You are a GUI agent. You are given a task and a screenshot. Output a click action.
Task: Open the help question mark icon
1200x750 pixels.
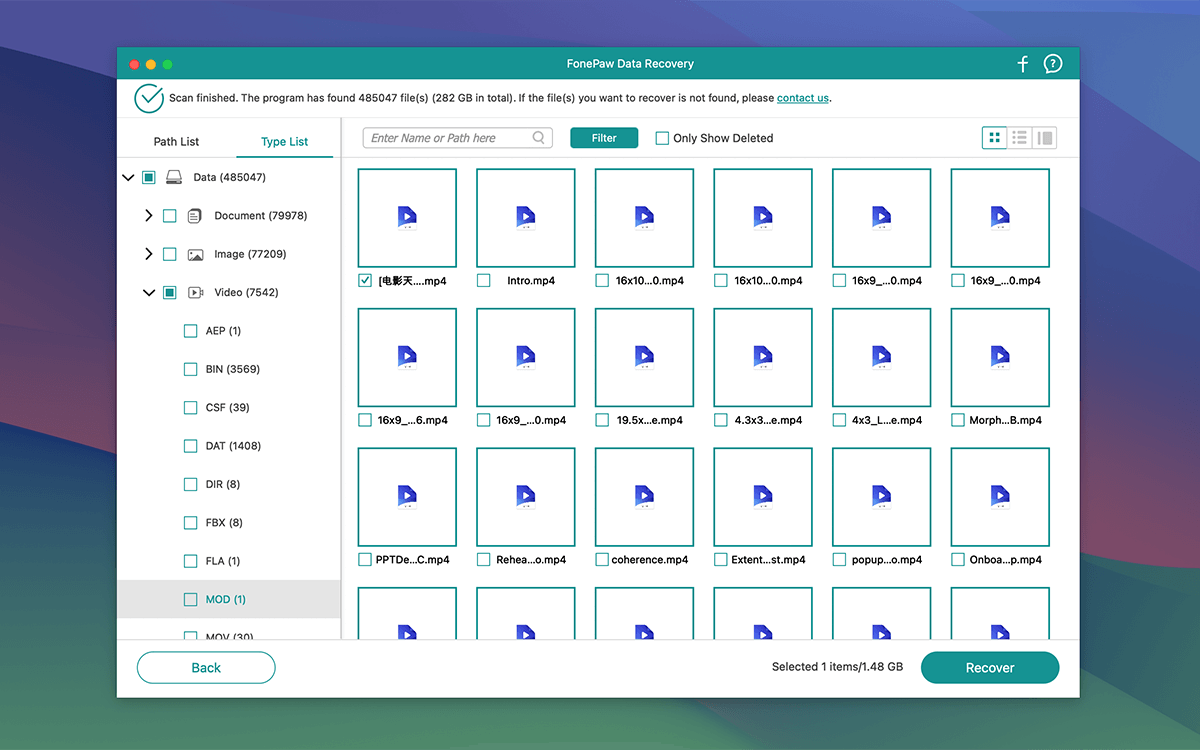click(x=1053, y=64)
